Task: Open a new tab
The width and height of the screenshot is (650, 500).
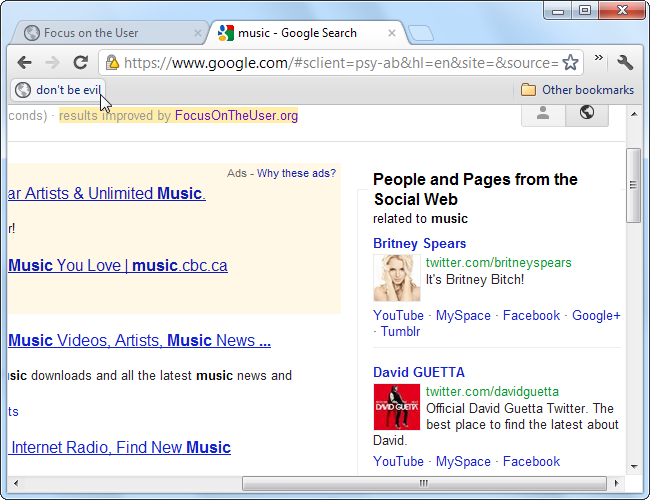Action: tap(421, 33)
